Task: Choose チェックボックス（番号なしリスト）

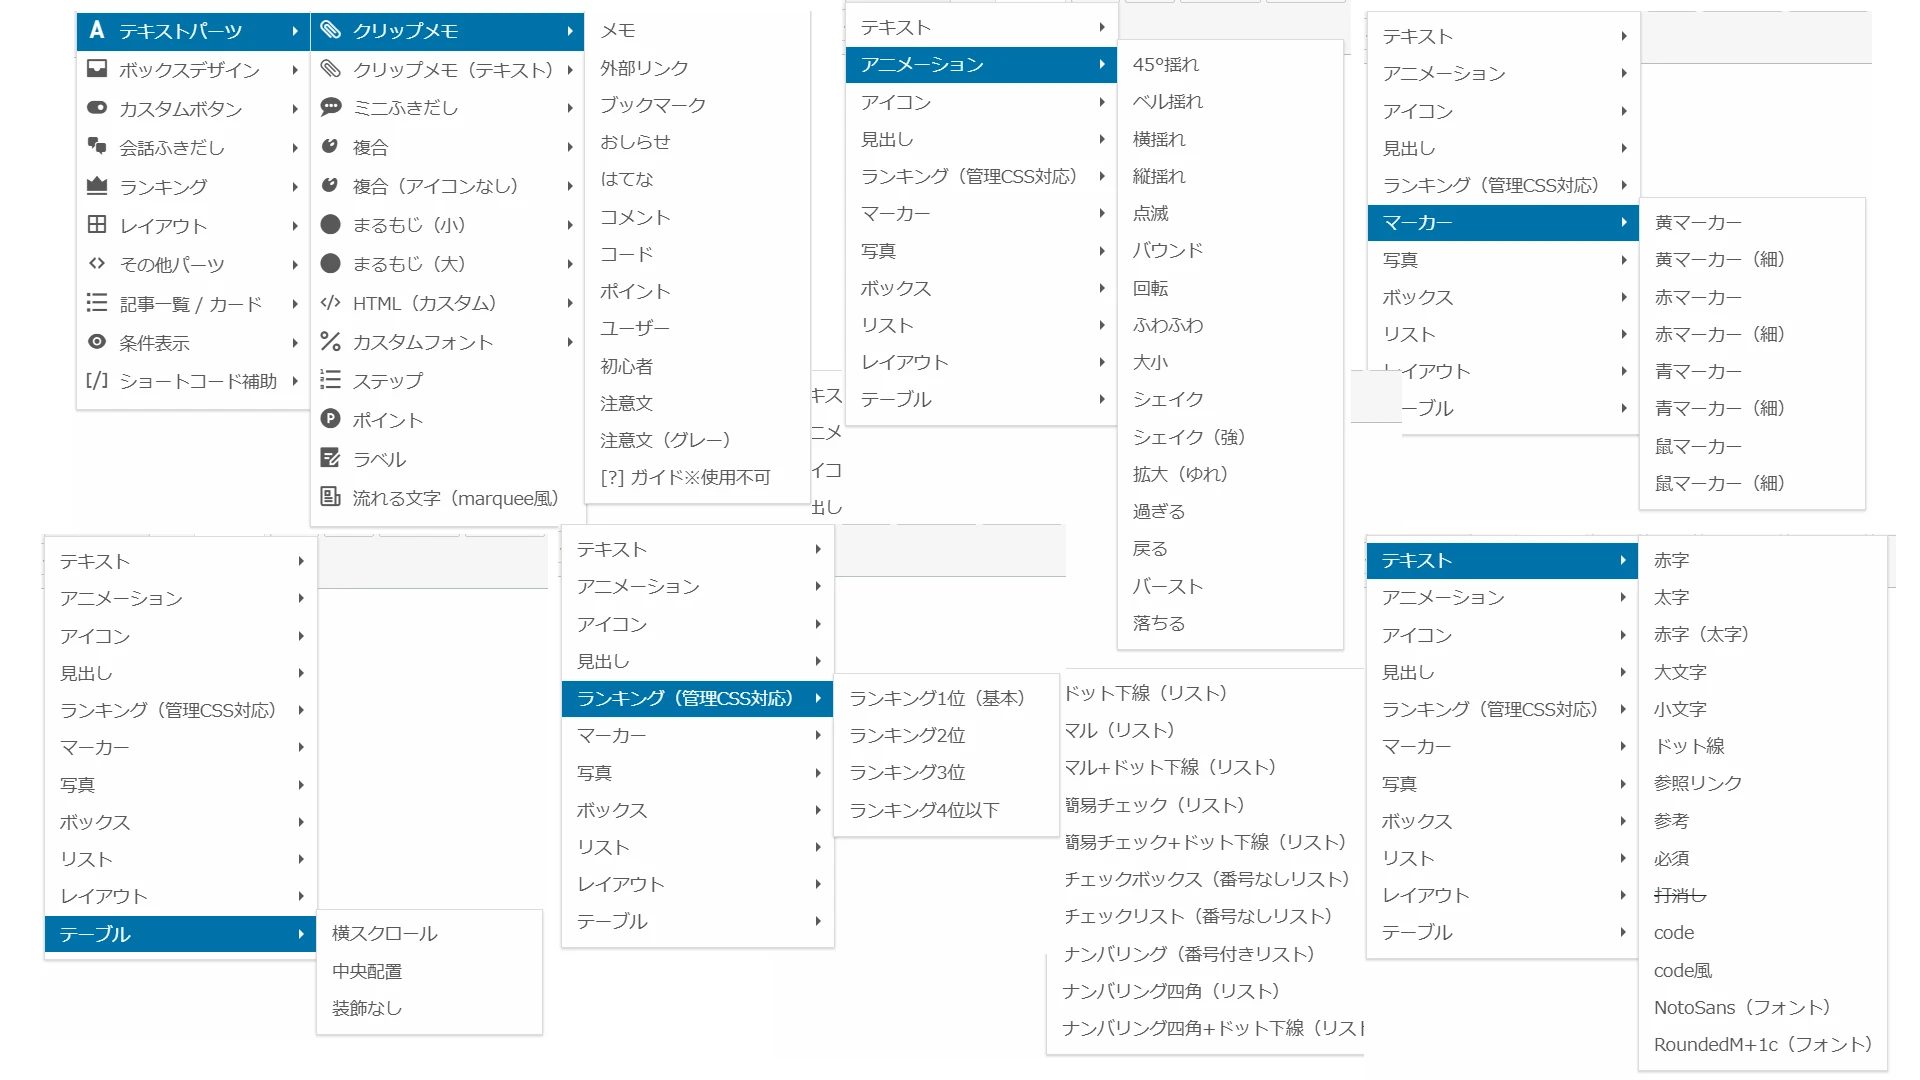Action: [1207, 880]
